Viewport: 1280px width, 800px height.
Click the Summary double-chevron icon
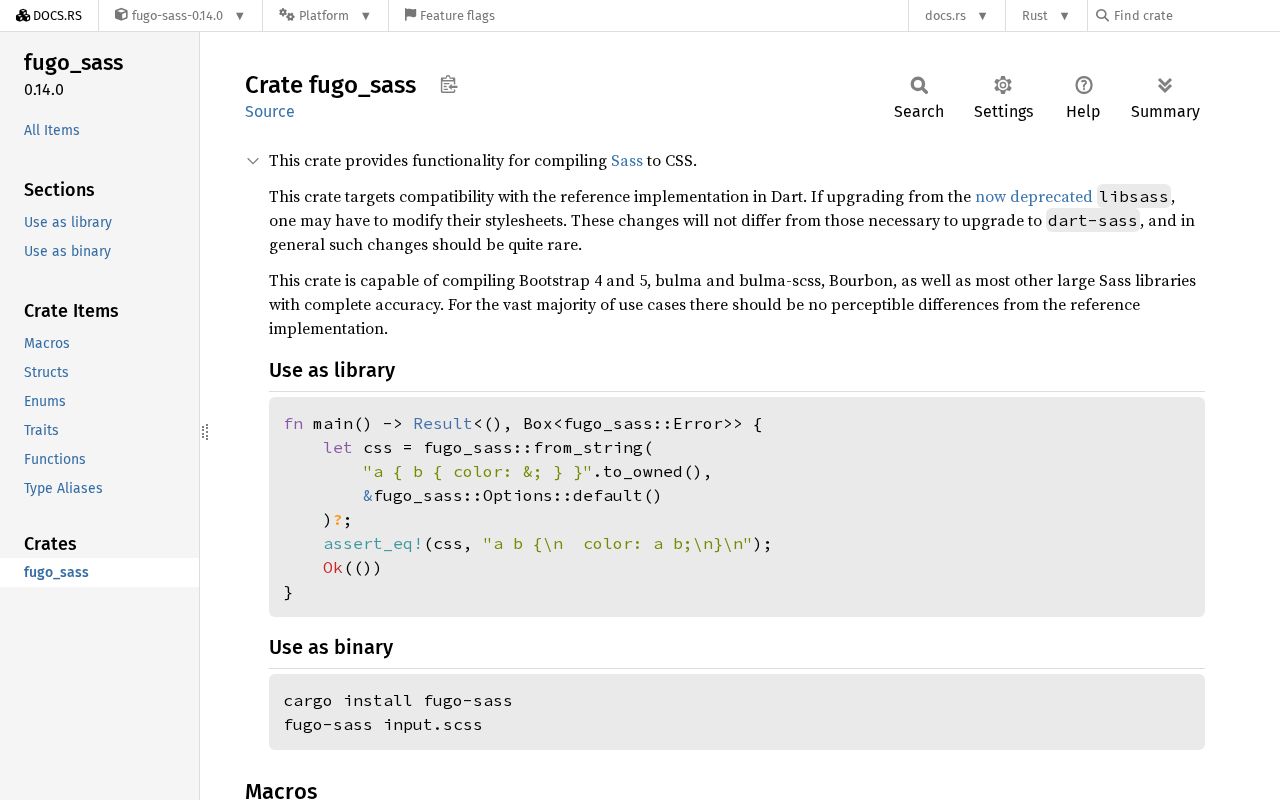pos(1165,85)
